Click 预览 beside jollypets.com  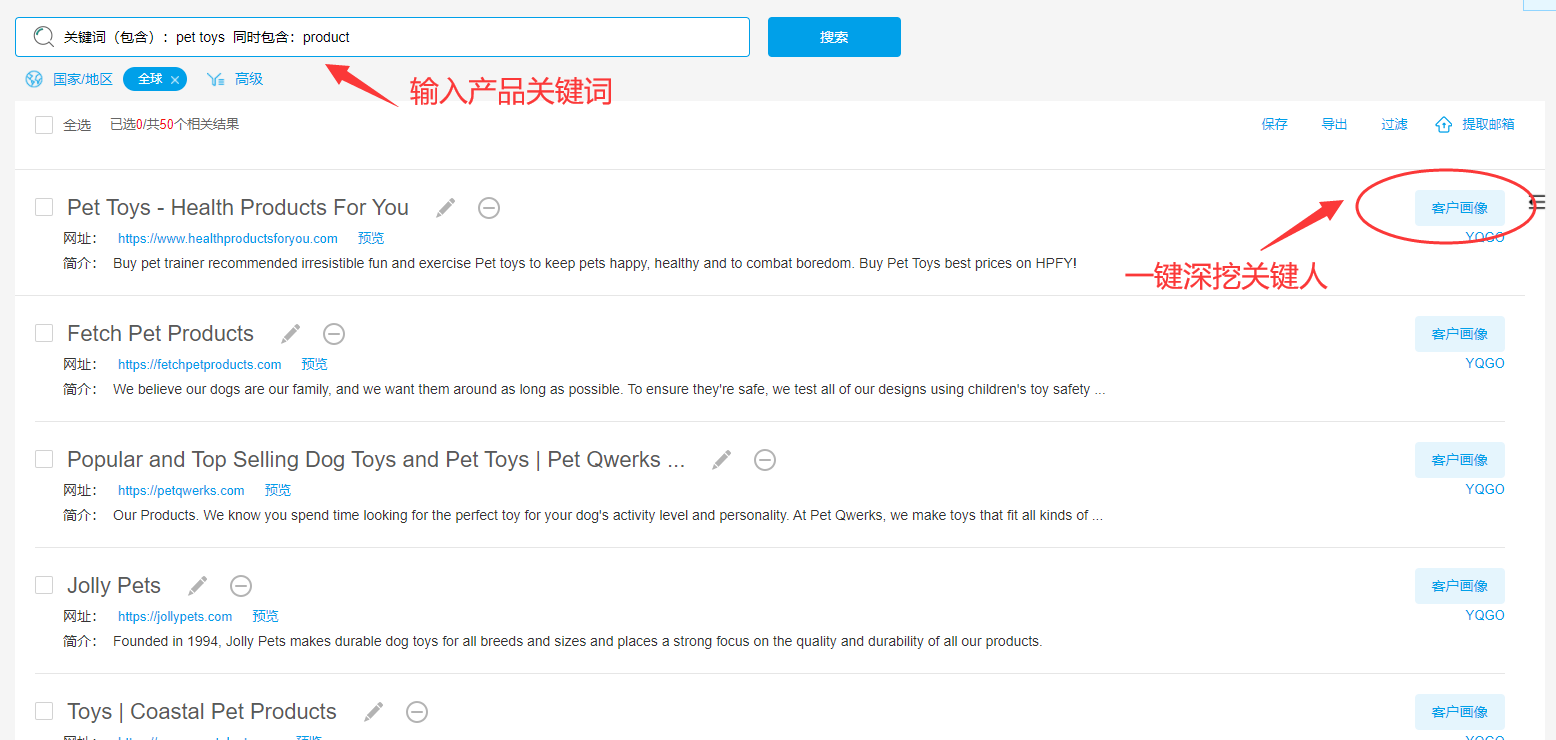pos(265,616)
